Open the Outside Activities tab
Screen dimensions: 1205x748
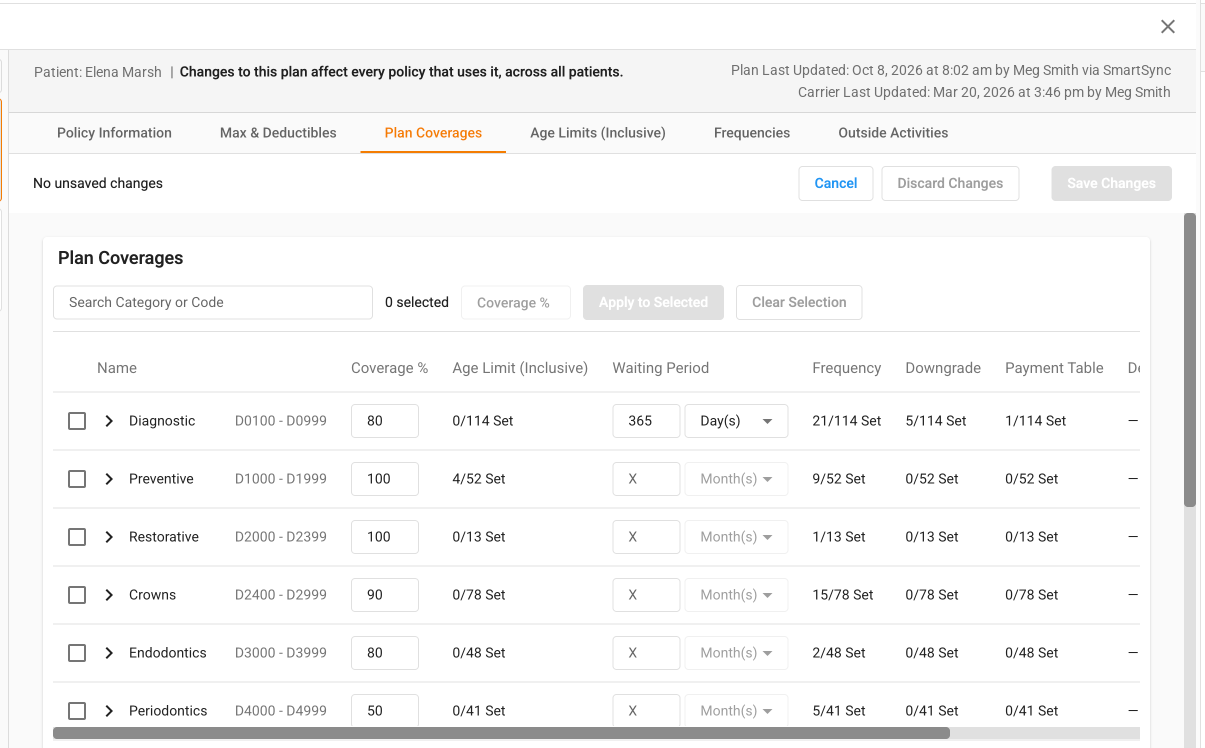click(x=893, y=133)
